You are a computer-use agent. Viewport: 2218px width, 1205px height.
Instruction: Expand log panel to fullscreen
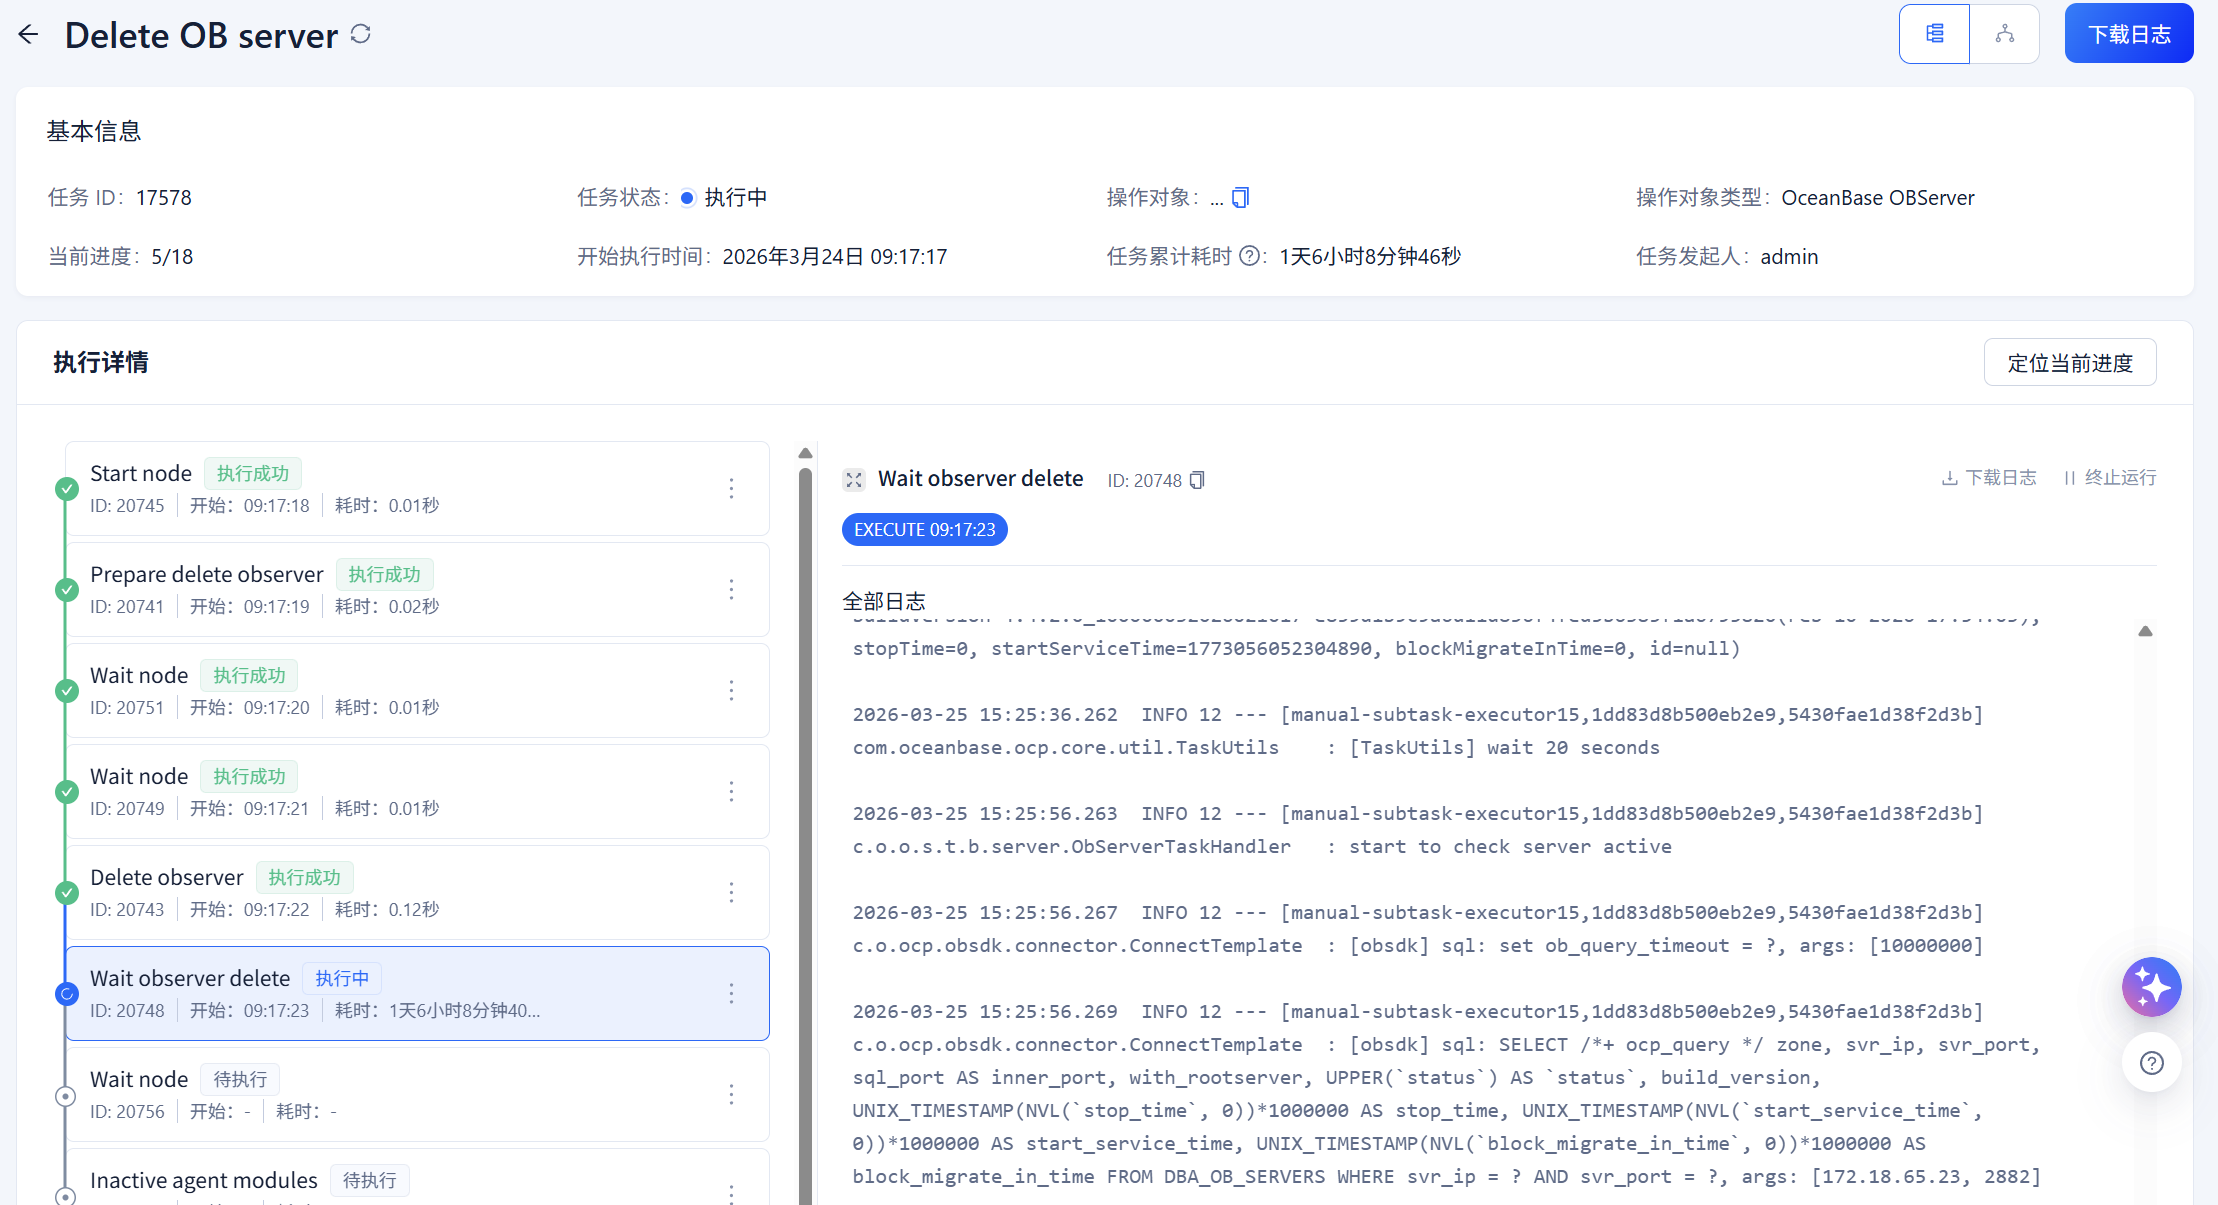click(853, 480)
